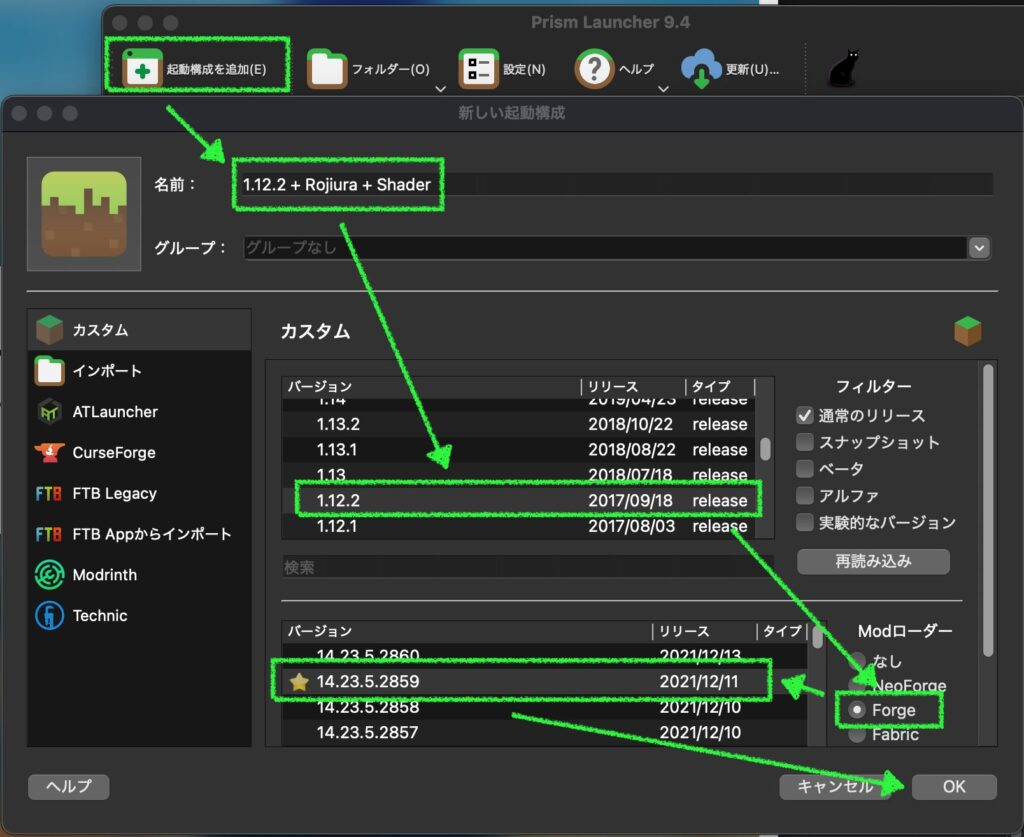Click the star icon on 14.23.5.2859 row
1024x837 pixels.
pos(299,682)
